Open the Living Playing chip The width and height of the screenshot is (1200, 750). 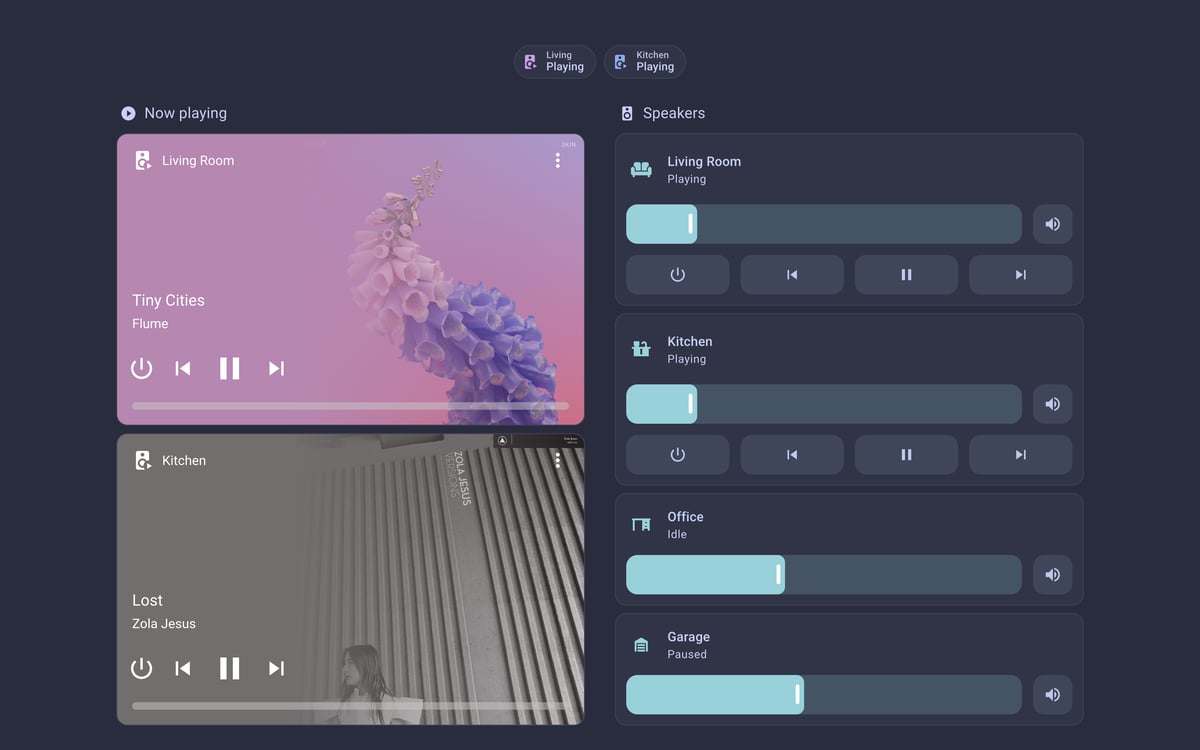coord(555,62)
